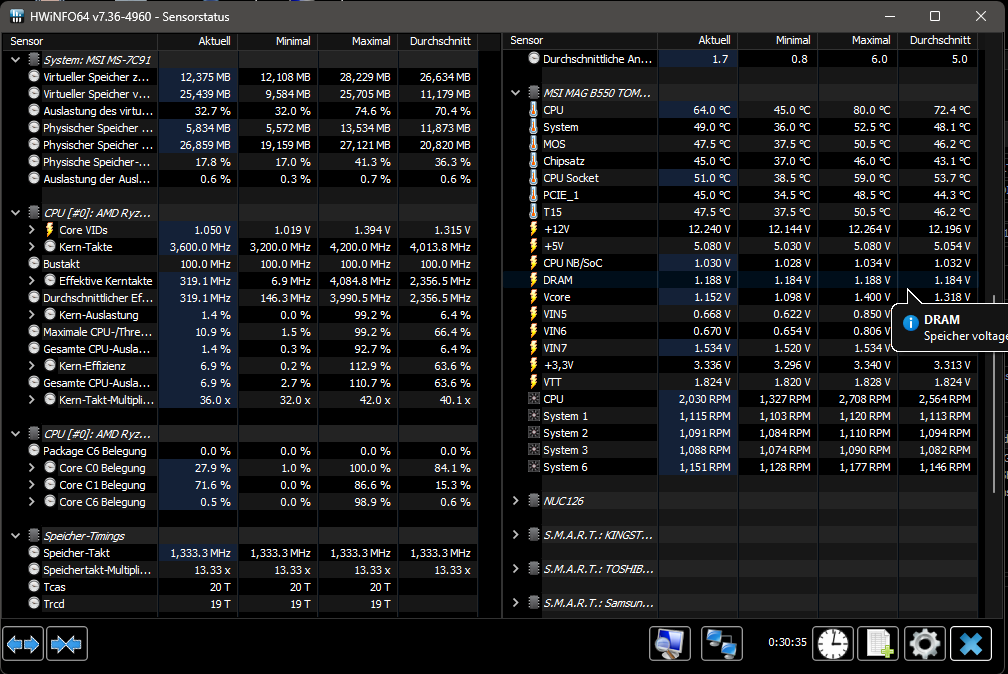Click left pane Minimal column header
Screen dimensions: 1008x674
(x=278, y=41)
